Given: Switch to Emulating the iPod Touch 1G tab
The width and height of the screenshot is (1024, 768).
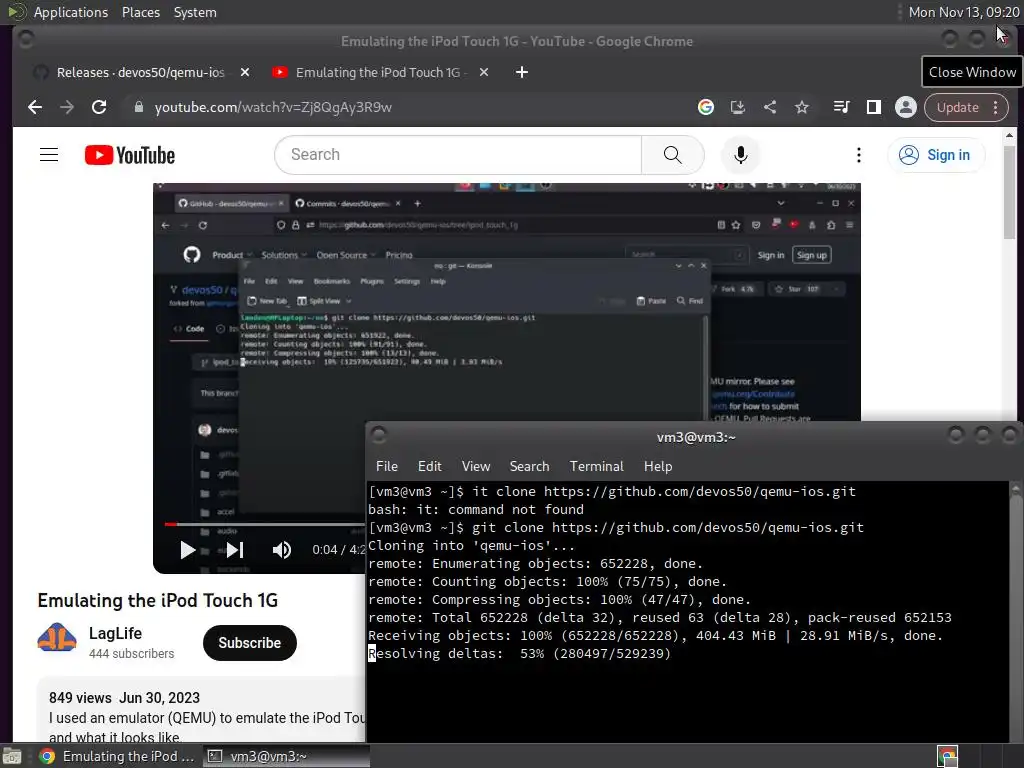Looking at the screenshot, I should [x=379, y=72].
